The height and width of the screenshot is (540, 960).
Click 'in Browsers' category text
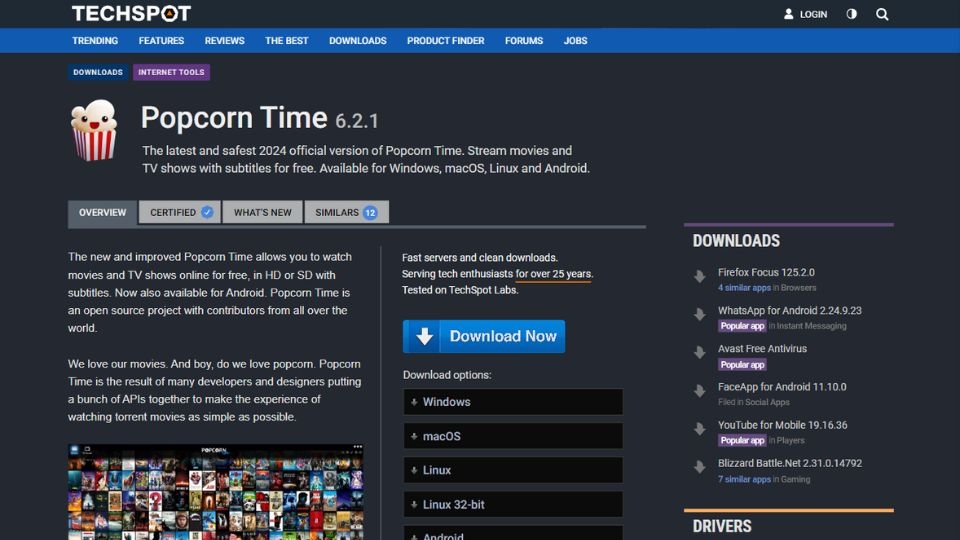(795, 288)
